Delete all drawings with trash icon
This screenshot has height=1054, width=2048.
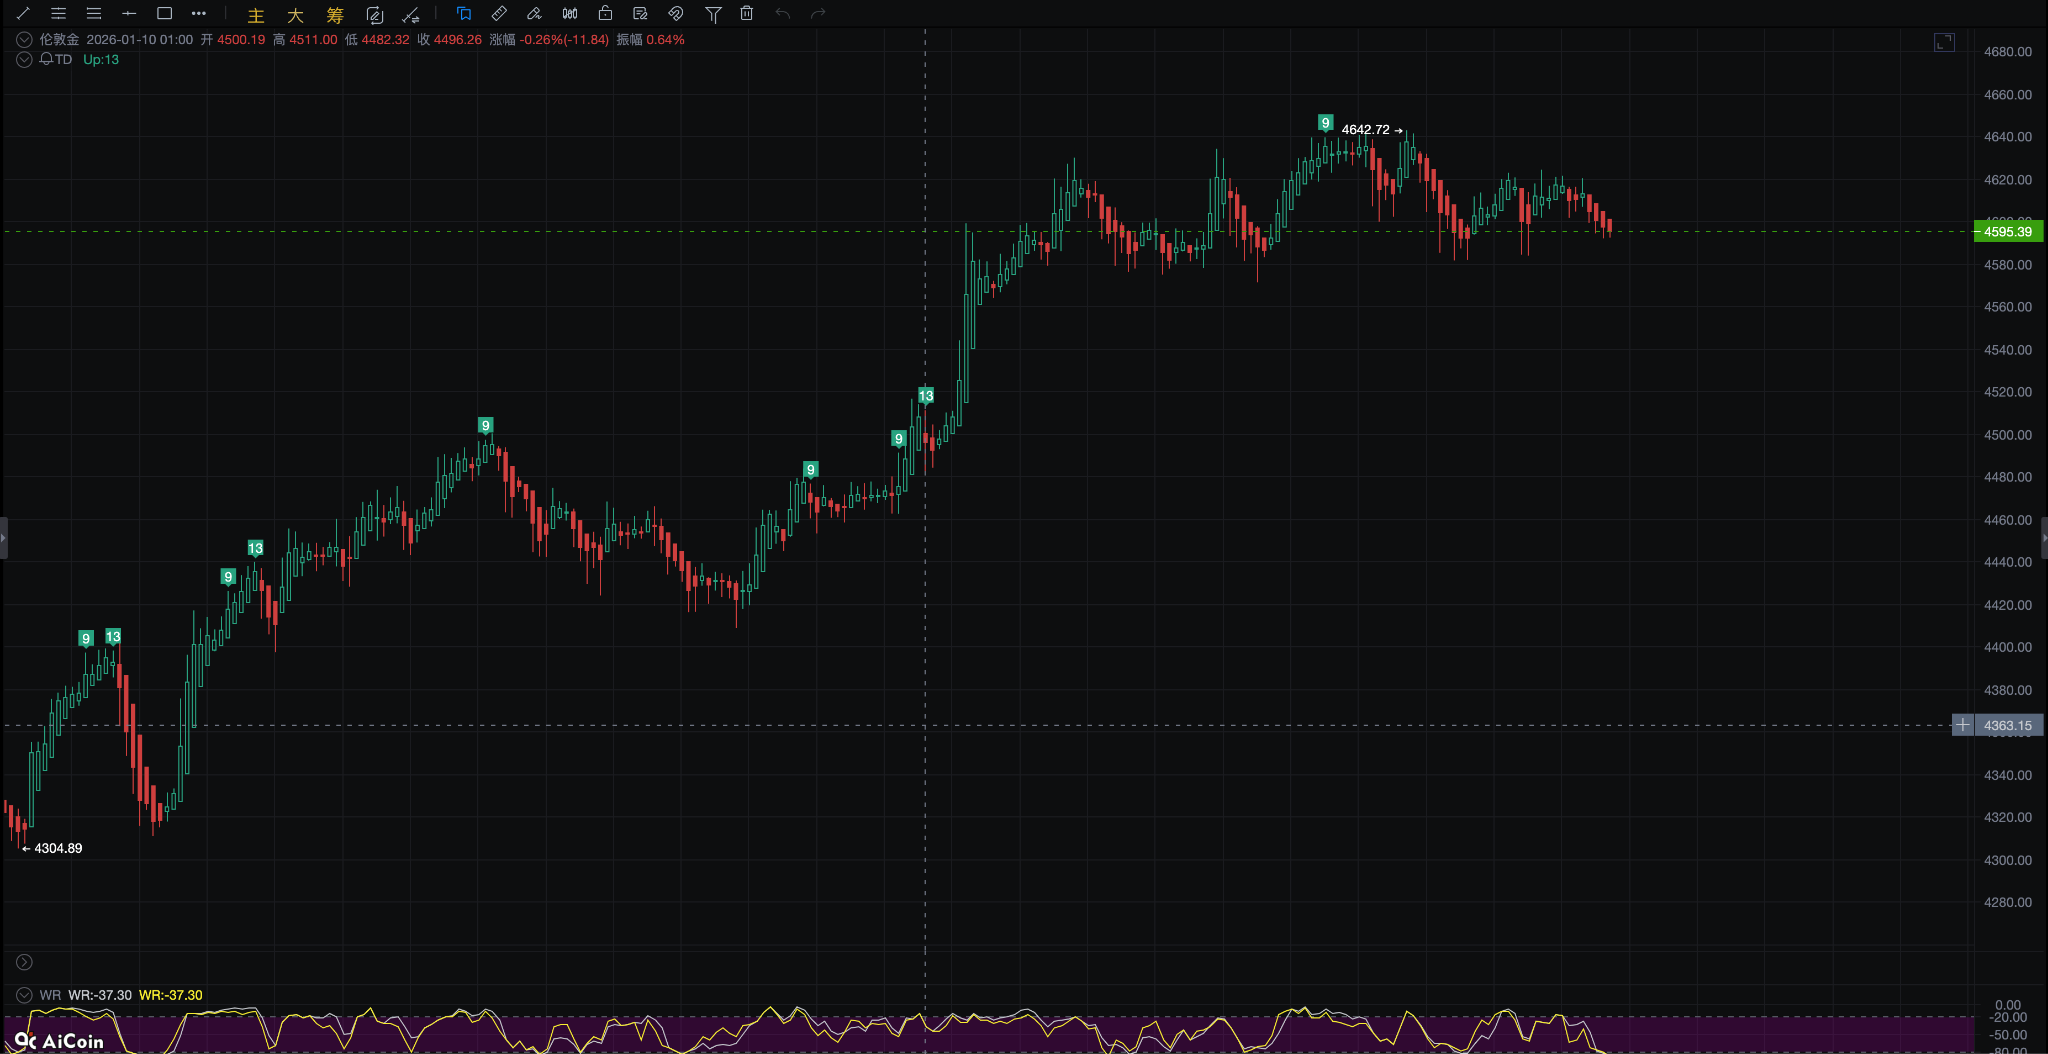coord(745,14)
